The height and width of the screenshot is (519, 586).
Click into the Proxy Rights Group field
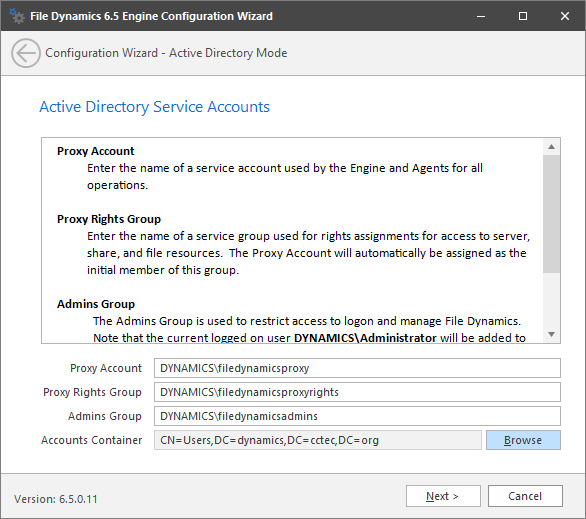[357, 392]
